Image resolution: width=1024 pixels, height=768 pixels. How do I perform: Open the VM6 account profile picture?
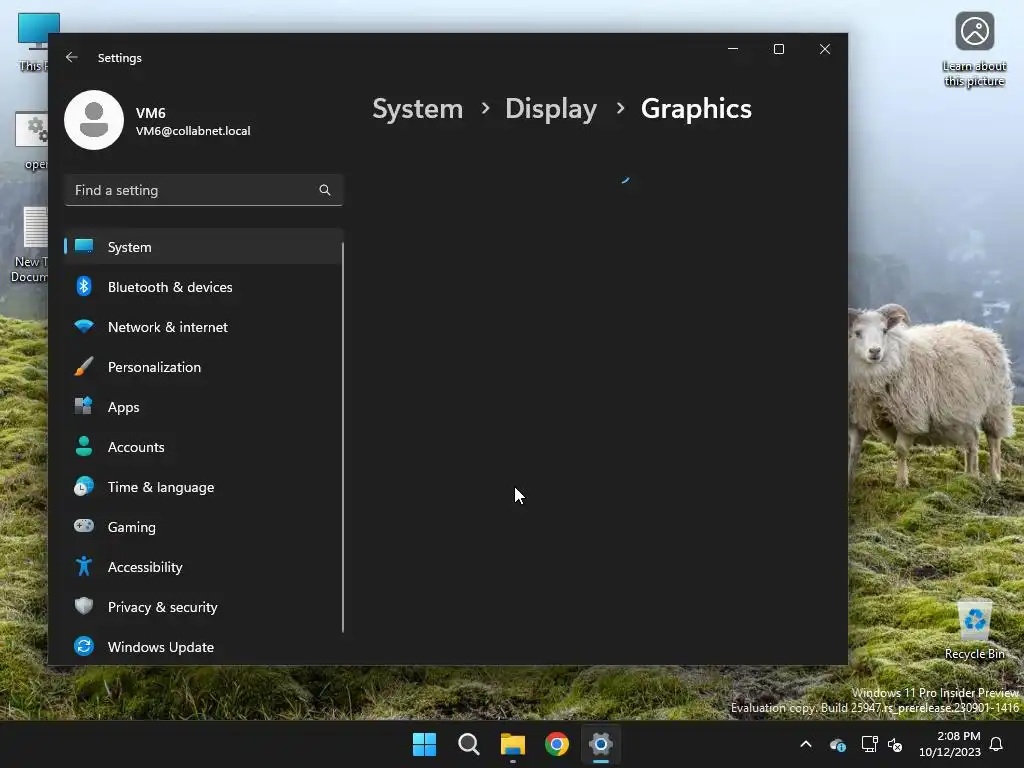[94, 120]
